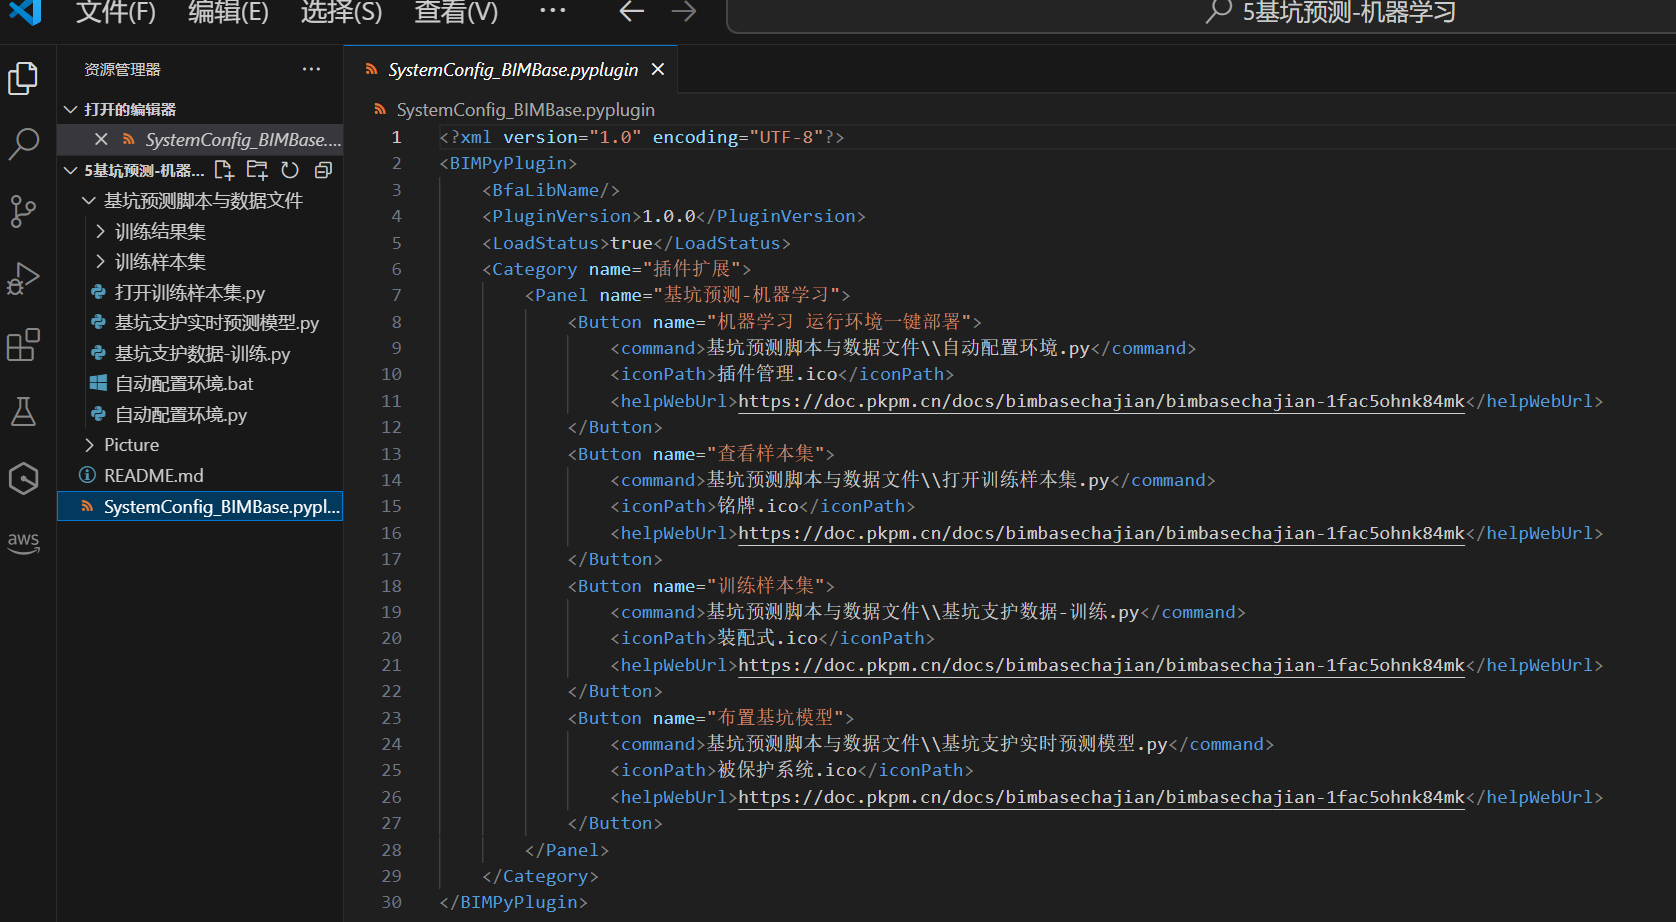Open the Extensions view
This screenshot has width=1676, height=922.
point(23,345)
